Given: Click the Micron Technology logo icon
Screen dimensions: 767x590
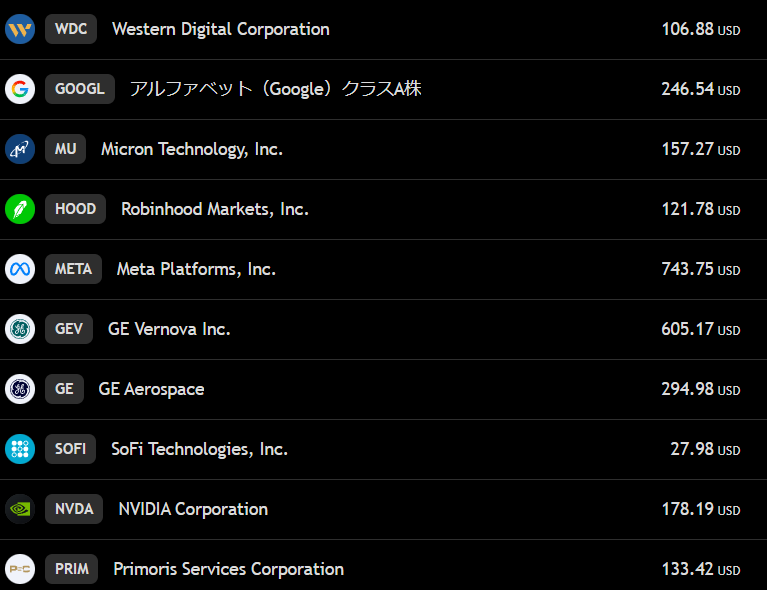Looking at the screenshot, I should point(20,149).
